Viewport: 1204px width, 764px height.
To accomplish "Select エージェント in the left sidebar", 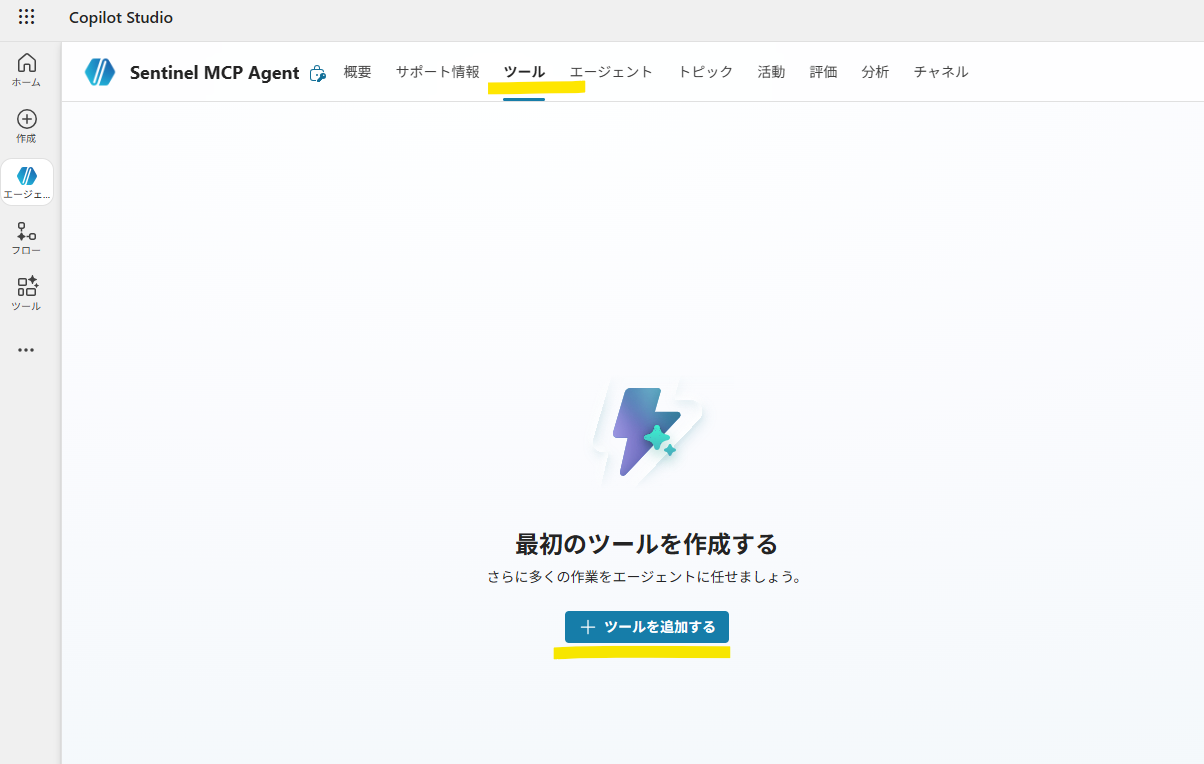I will point(27,182).
